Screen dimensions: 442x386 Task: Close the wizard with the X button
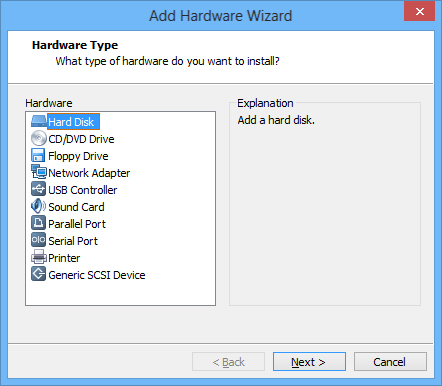click(419, 11)
